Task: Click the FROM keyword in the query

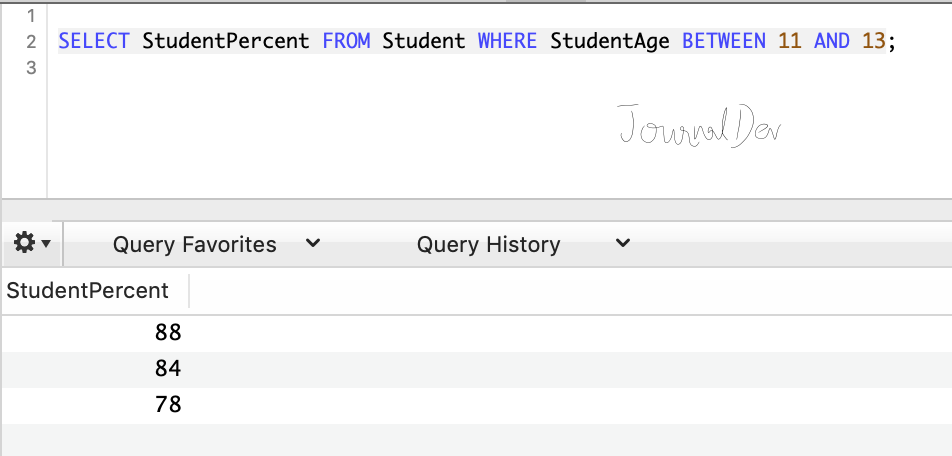Action: point(346,42)
